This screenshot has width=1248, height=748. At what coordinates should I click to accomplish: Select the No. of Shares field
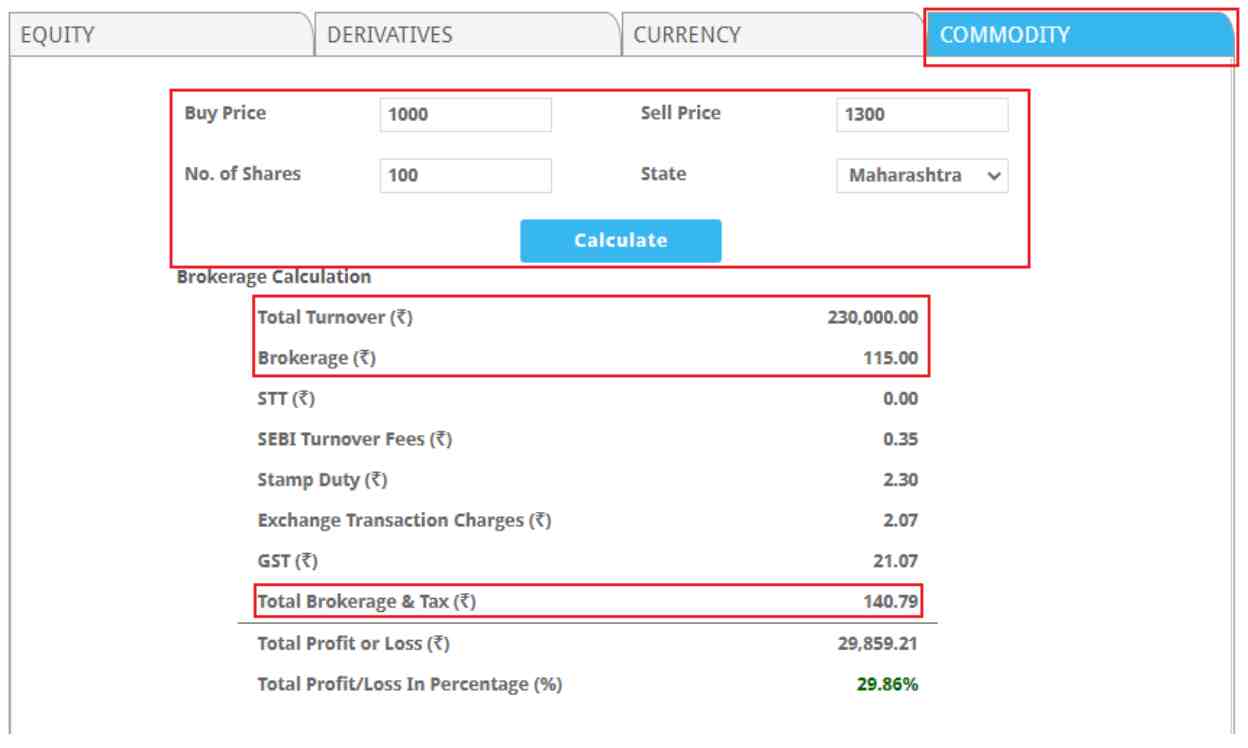[x=465, y=176]
